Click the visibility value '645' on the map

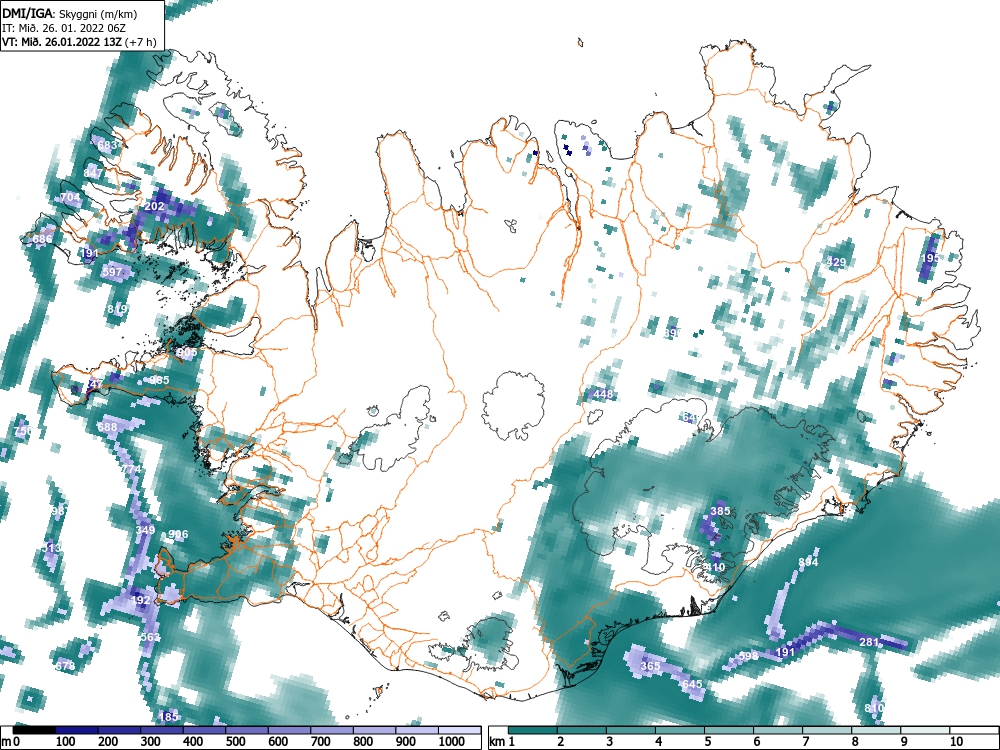click(692, 684)
